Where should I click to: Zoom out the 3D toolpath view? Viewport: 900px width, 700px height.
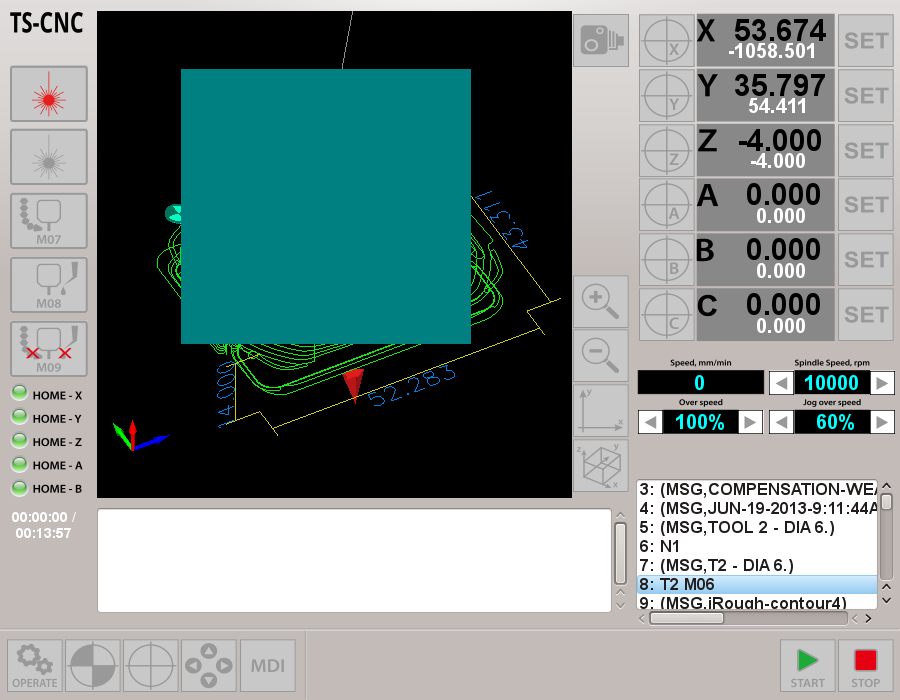click(601, 355)
